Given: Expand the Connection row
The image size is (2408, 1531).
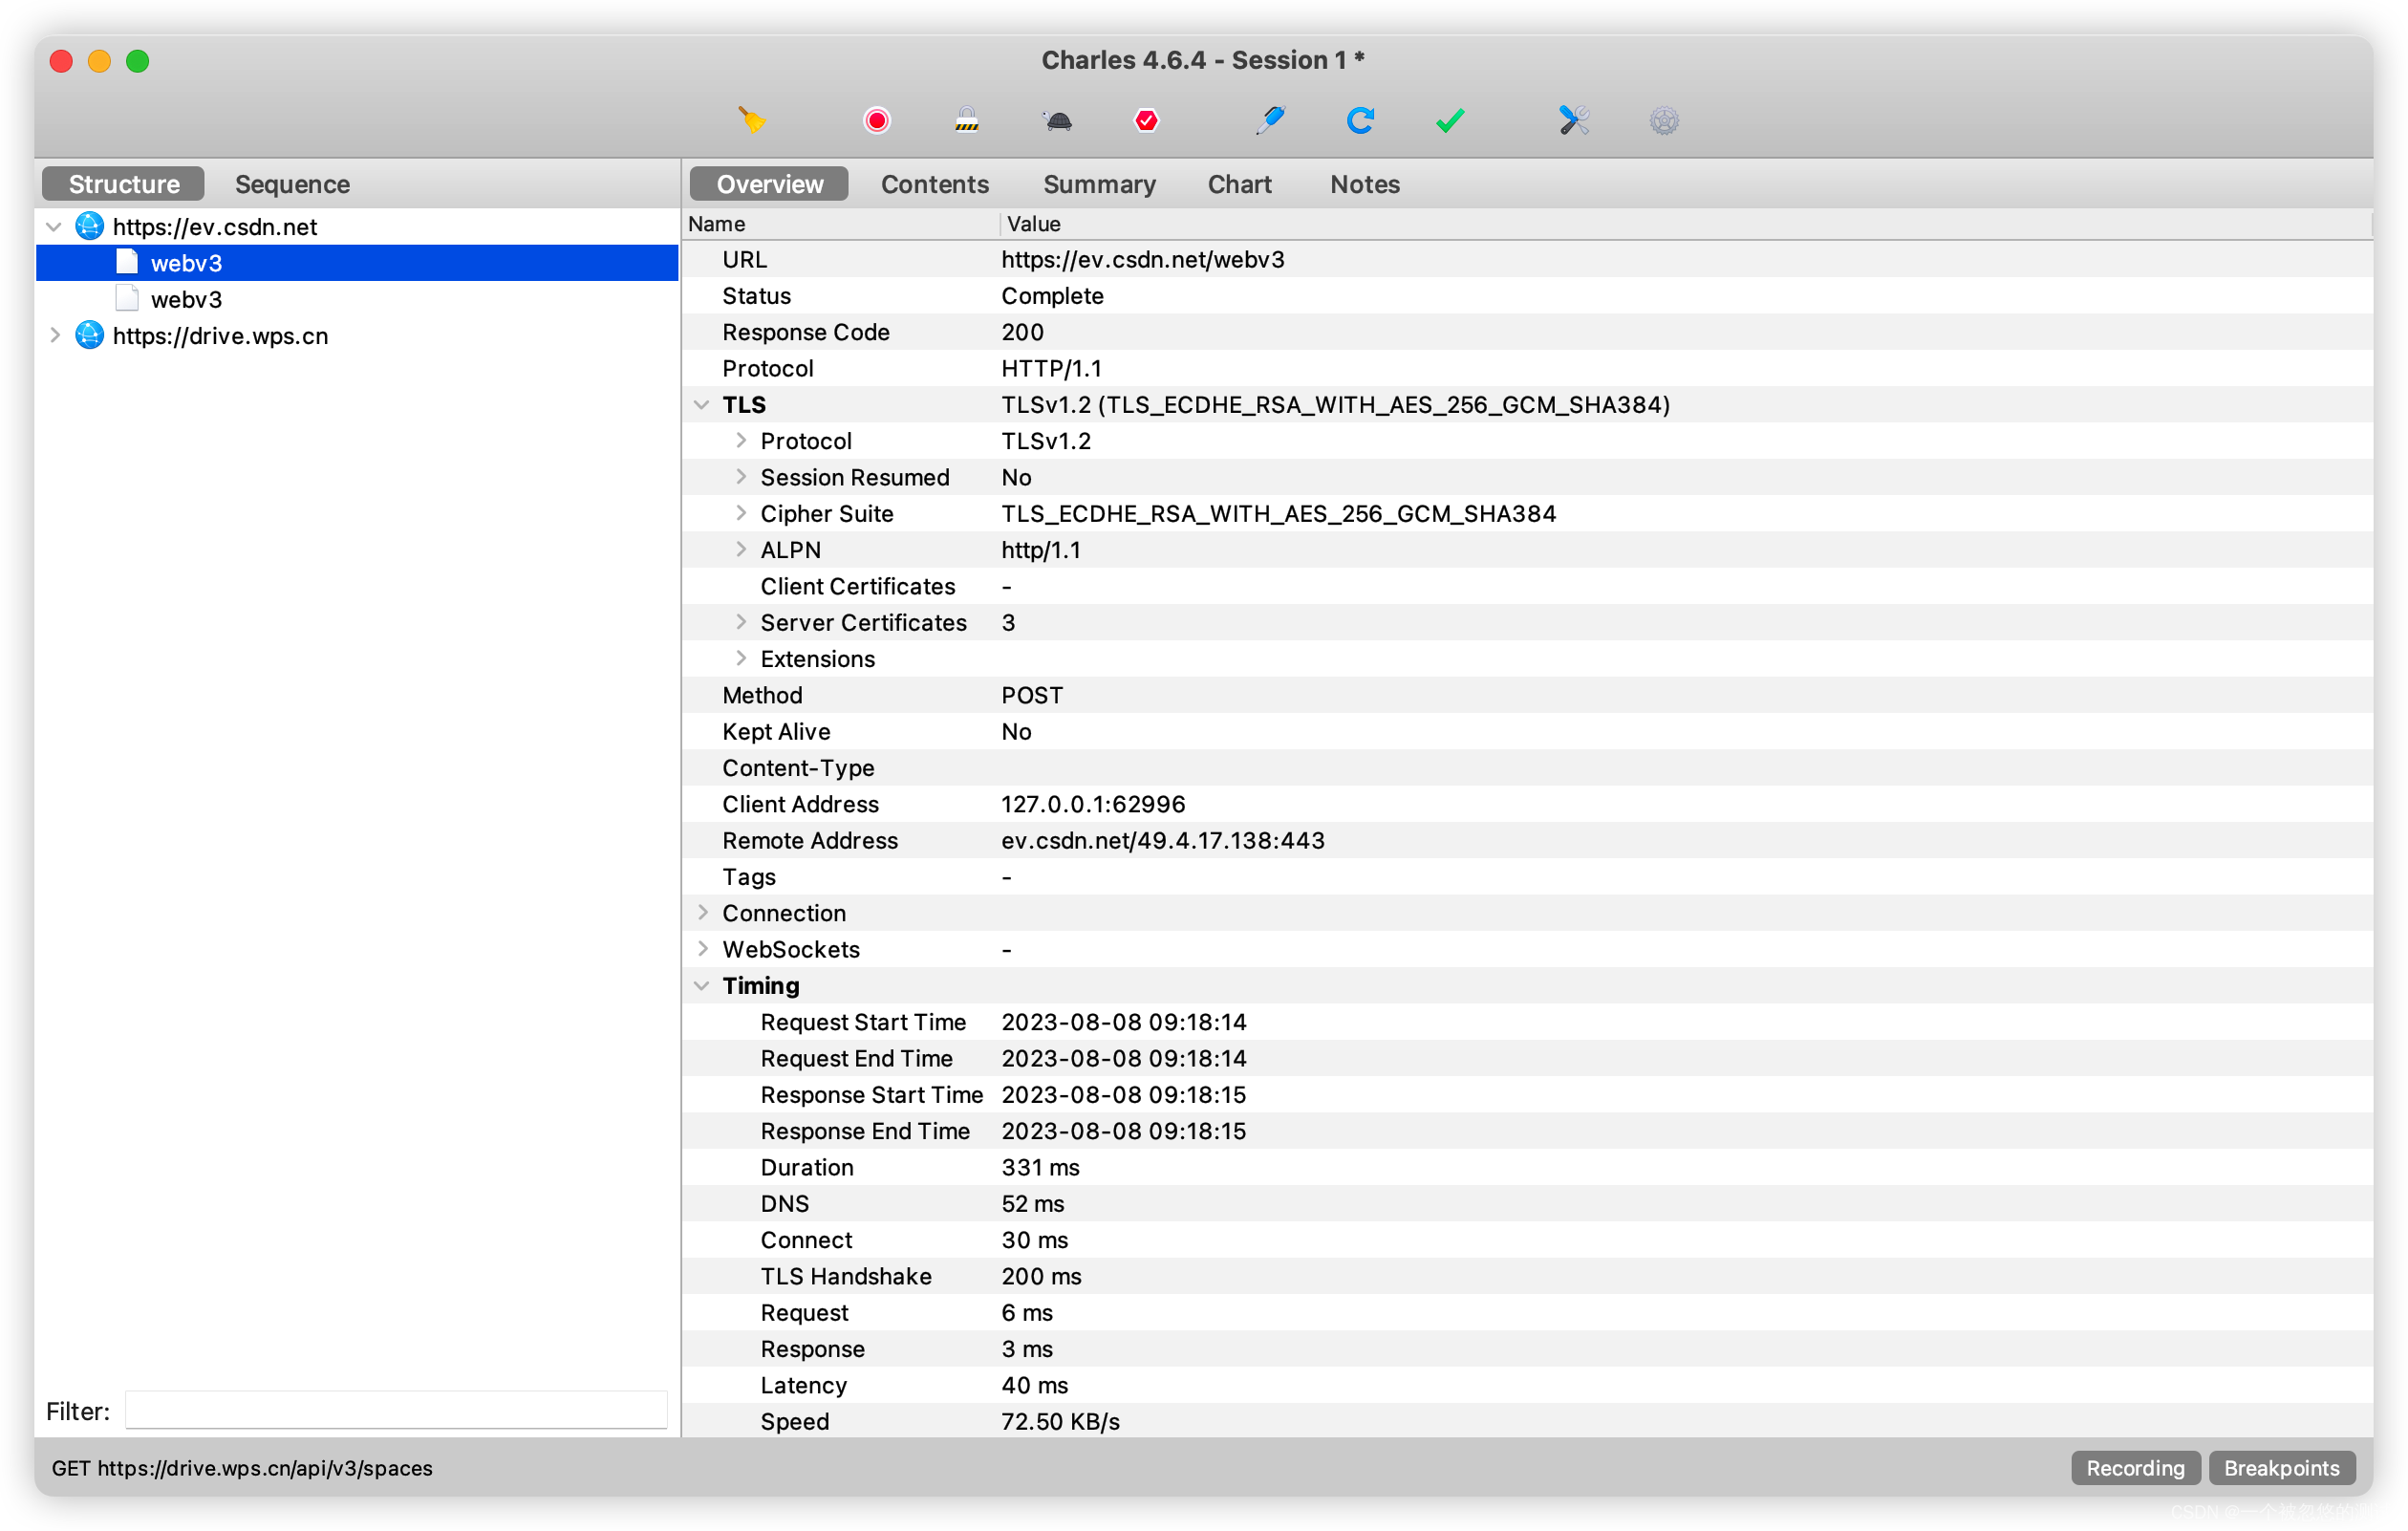Looking at the screenshot, I should tap(702, 913).
